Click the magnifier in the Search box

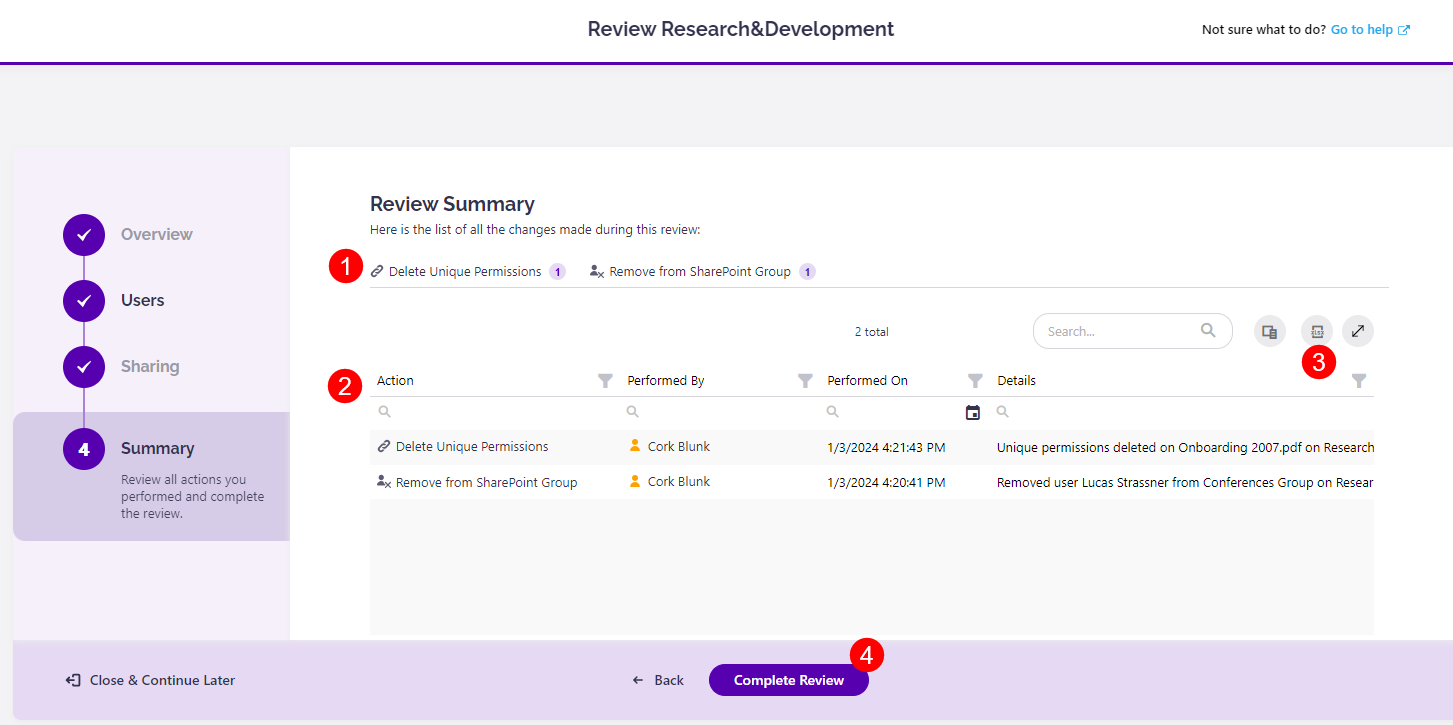coord(1208,330)
